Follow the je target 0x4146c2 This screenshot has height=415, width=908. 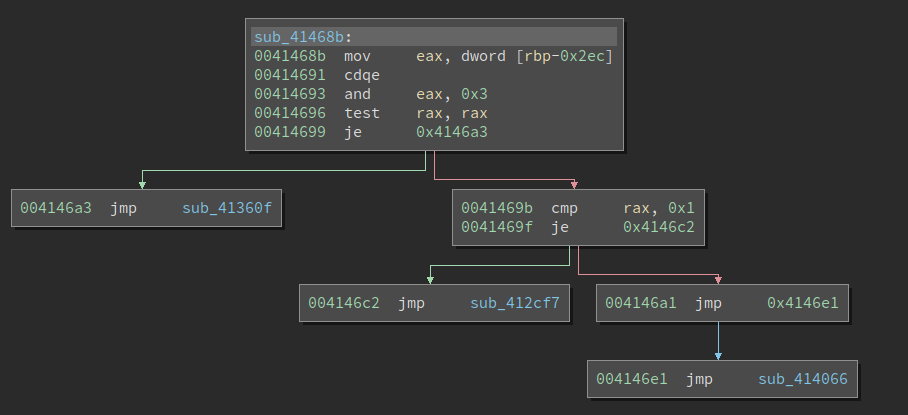658,227
